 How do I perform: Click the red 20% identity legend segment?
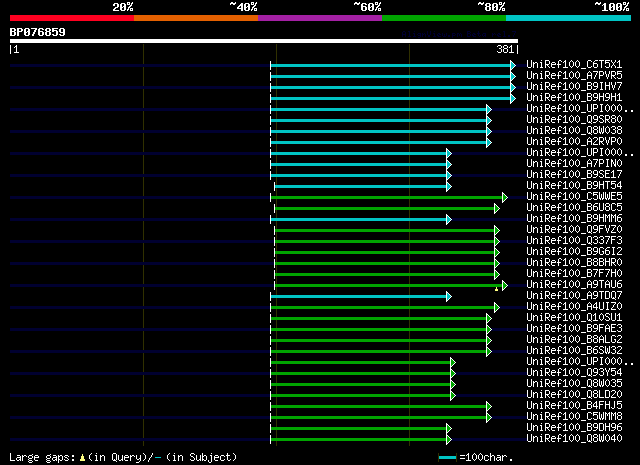click(72, 18)
